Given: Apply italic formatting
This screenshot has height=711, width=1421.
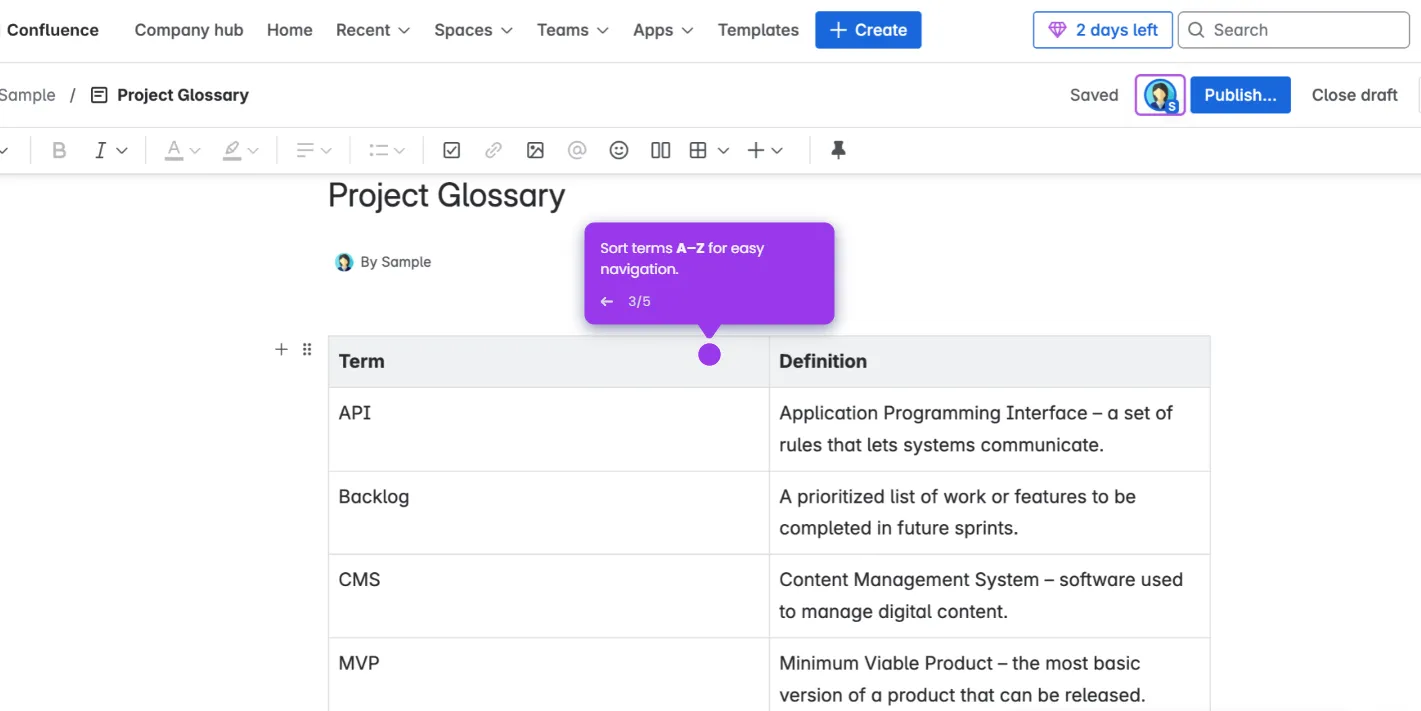Looking at the screenshot, I should point(100,150).
